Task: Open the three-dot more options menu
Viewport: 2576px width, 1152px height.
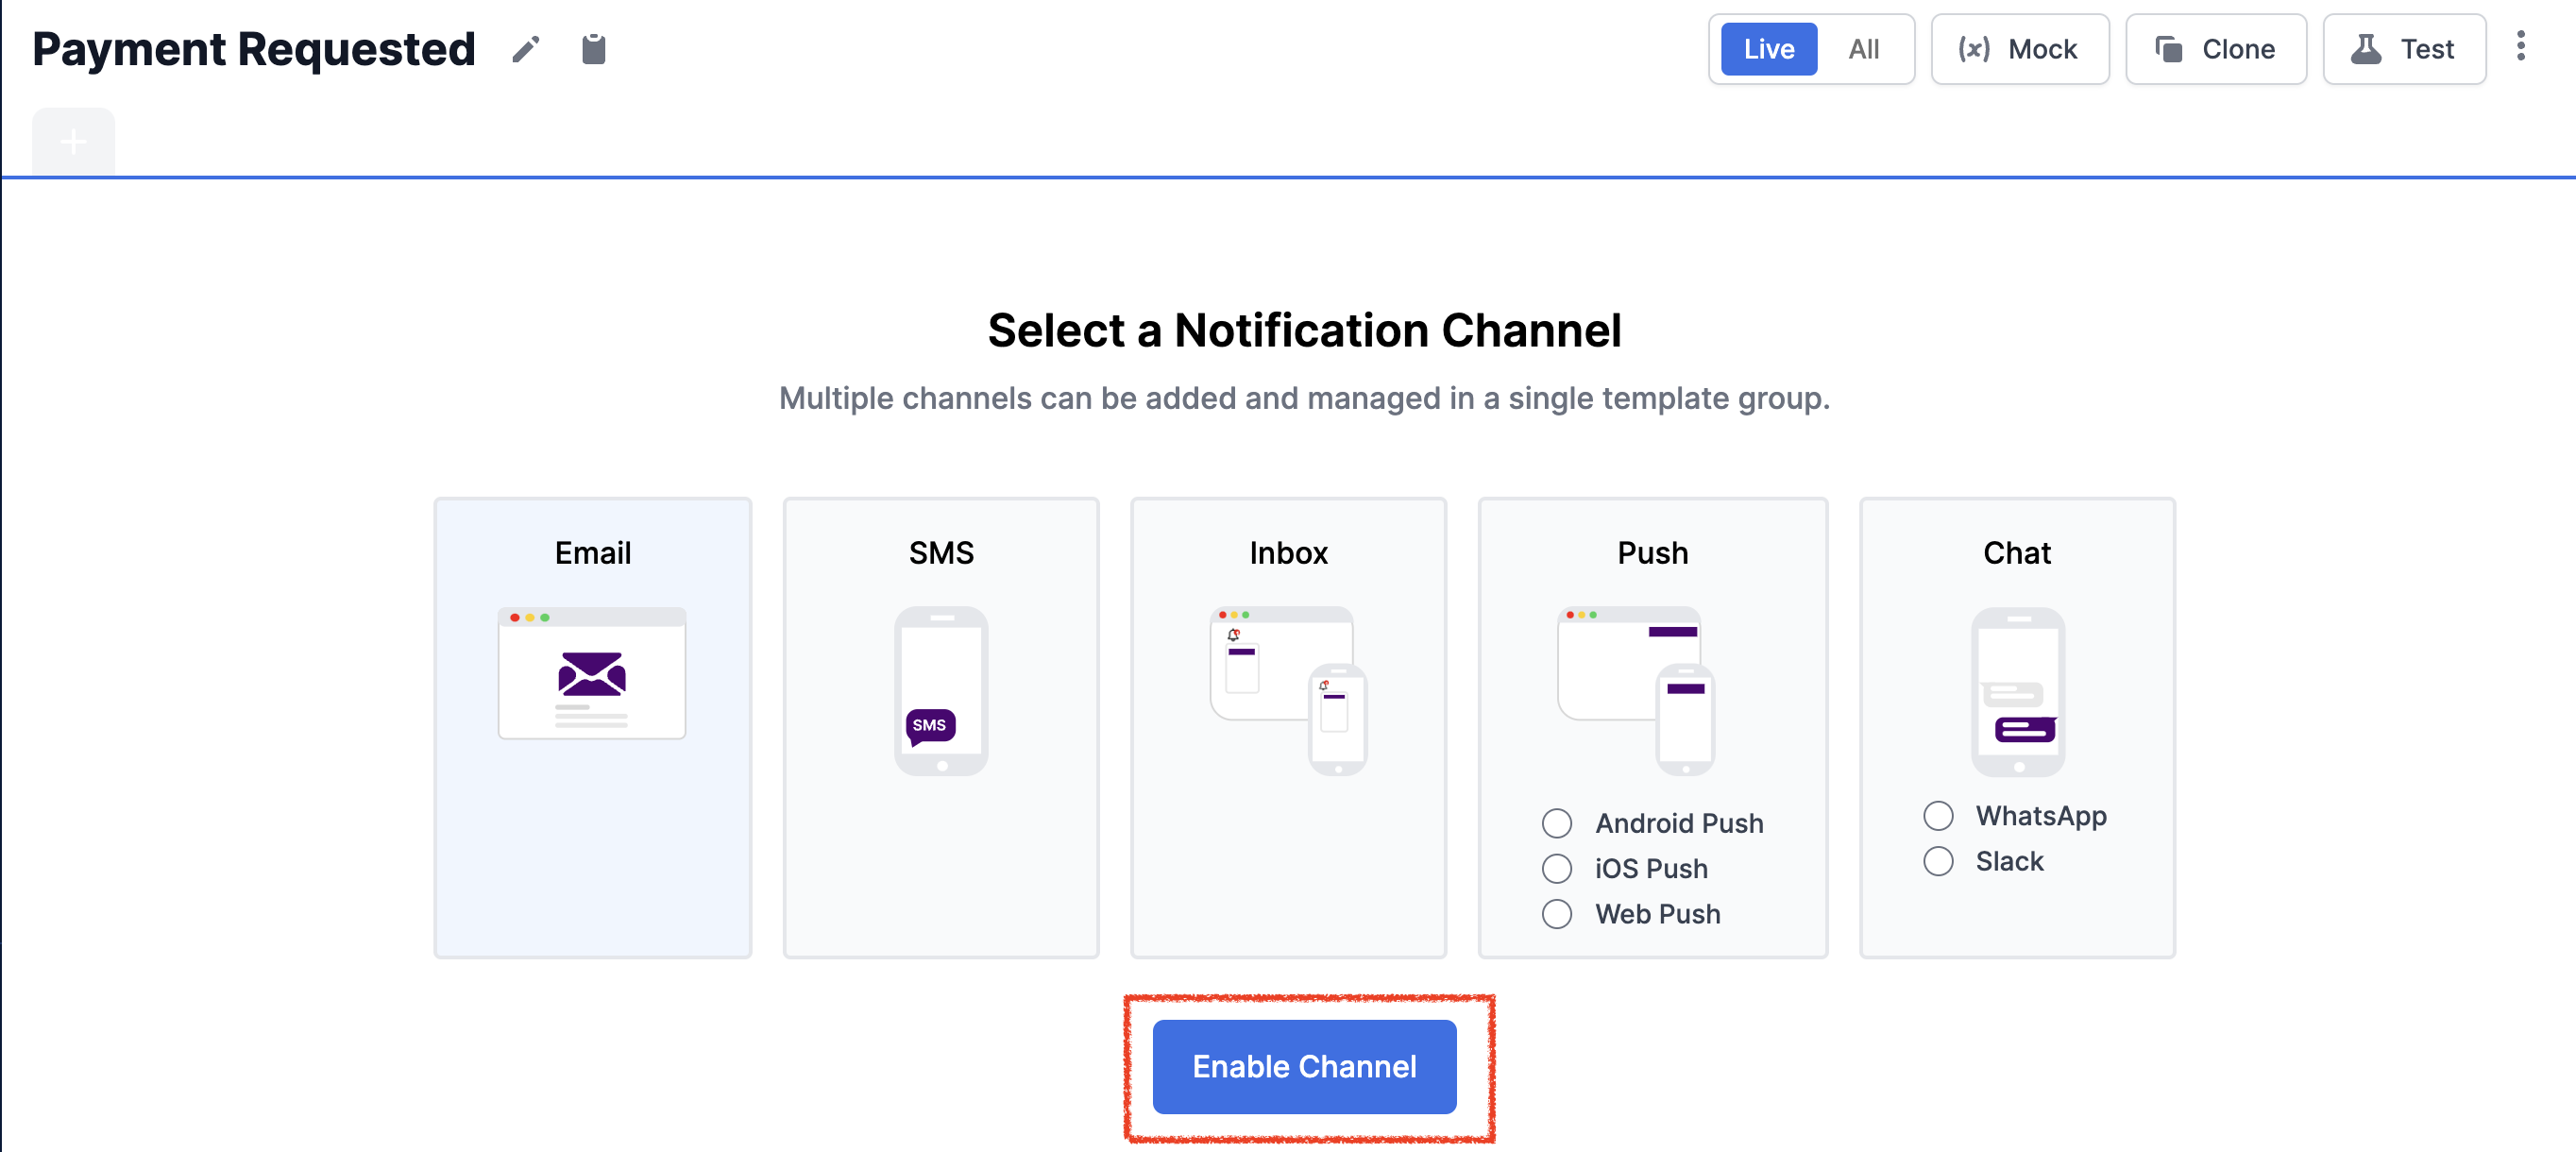Action: point(2520,47)
